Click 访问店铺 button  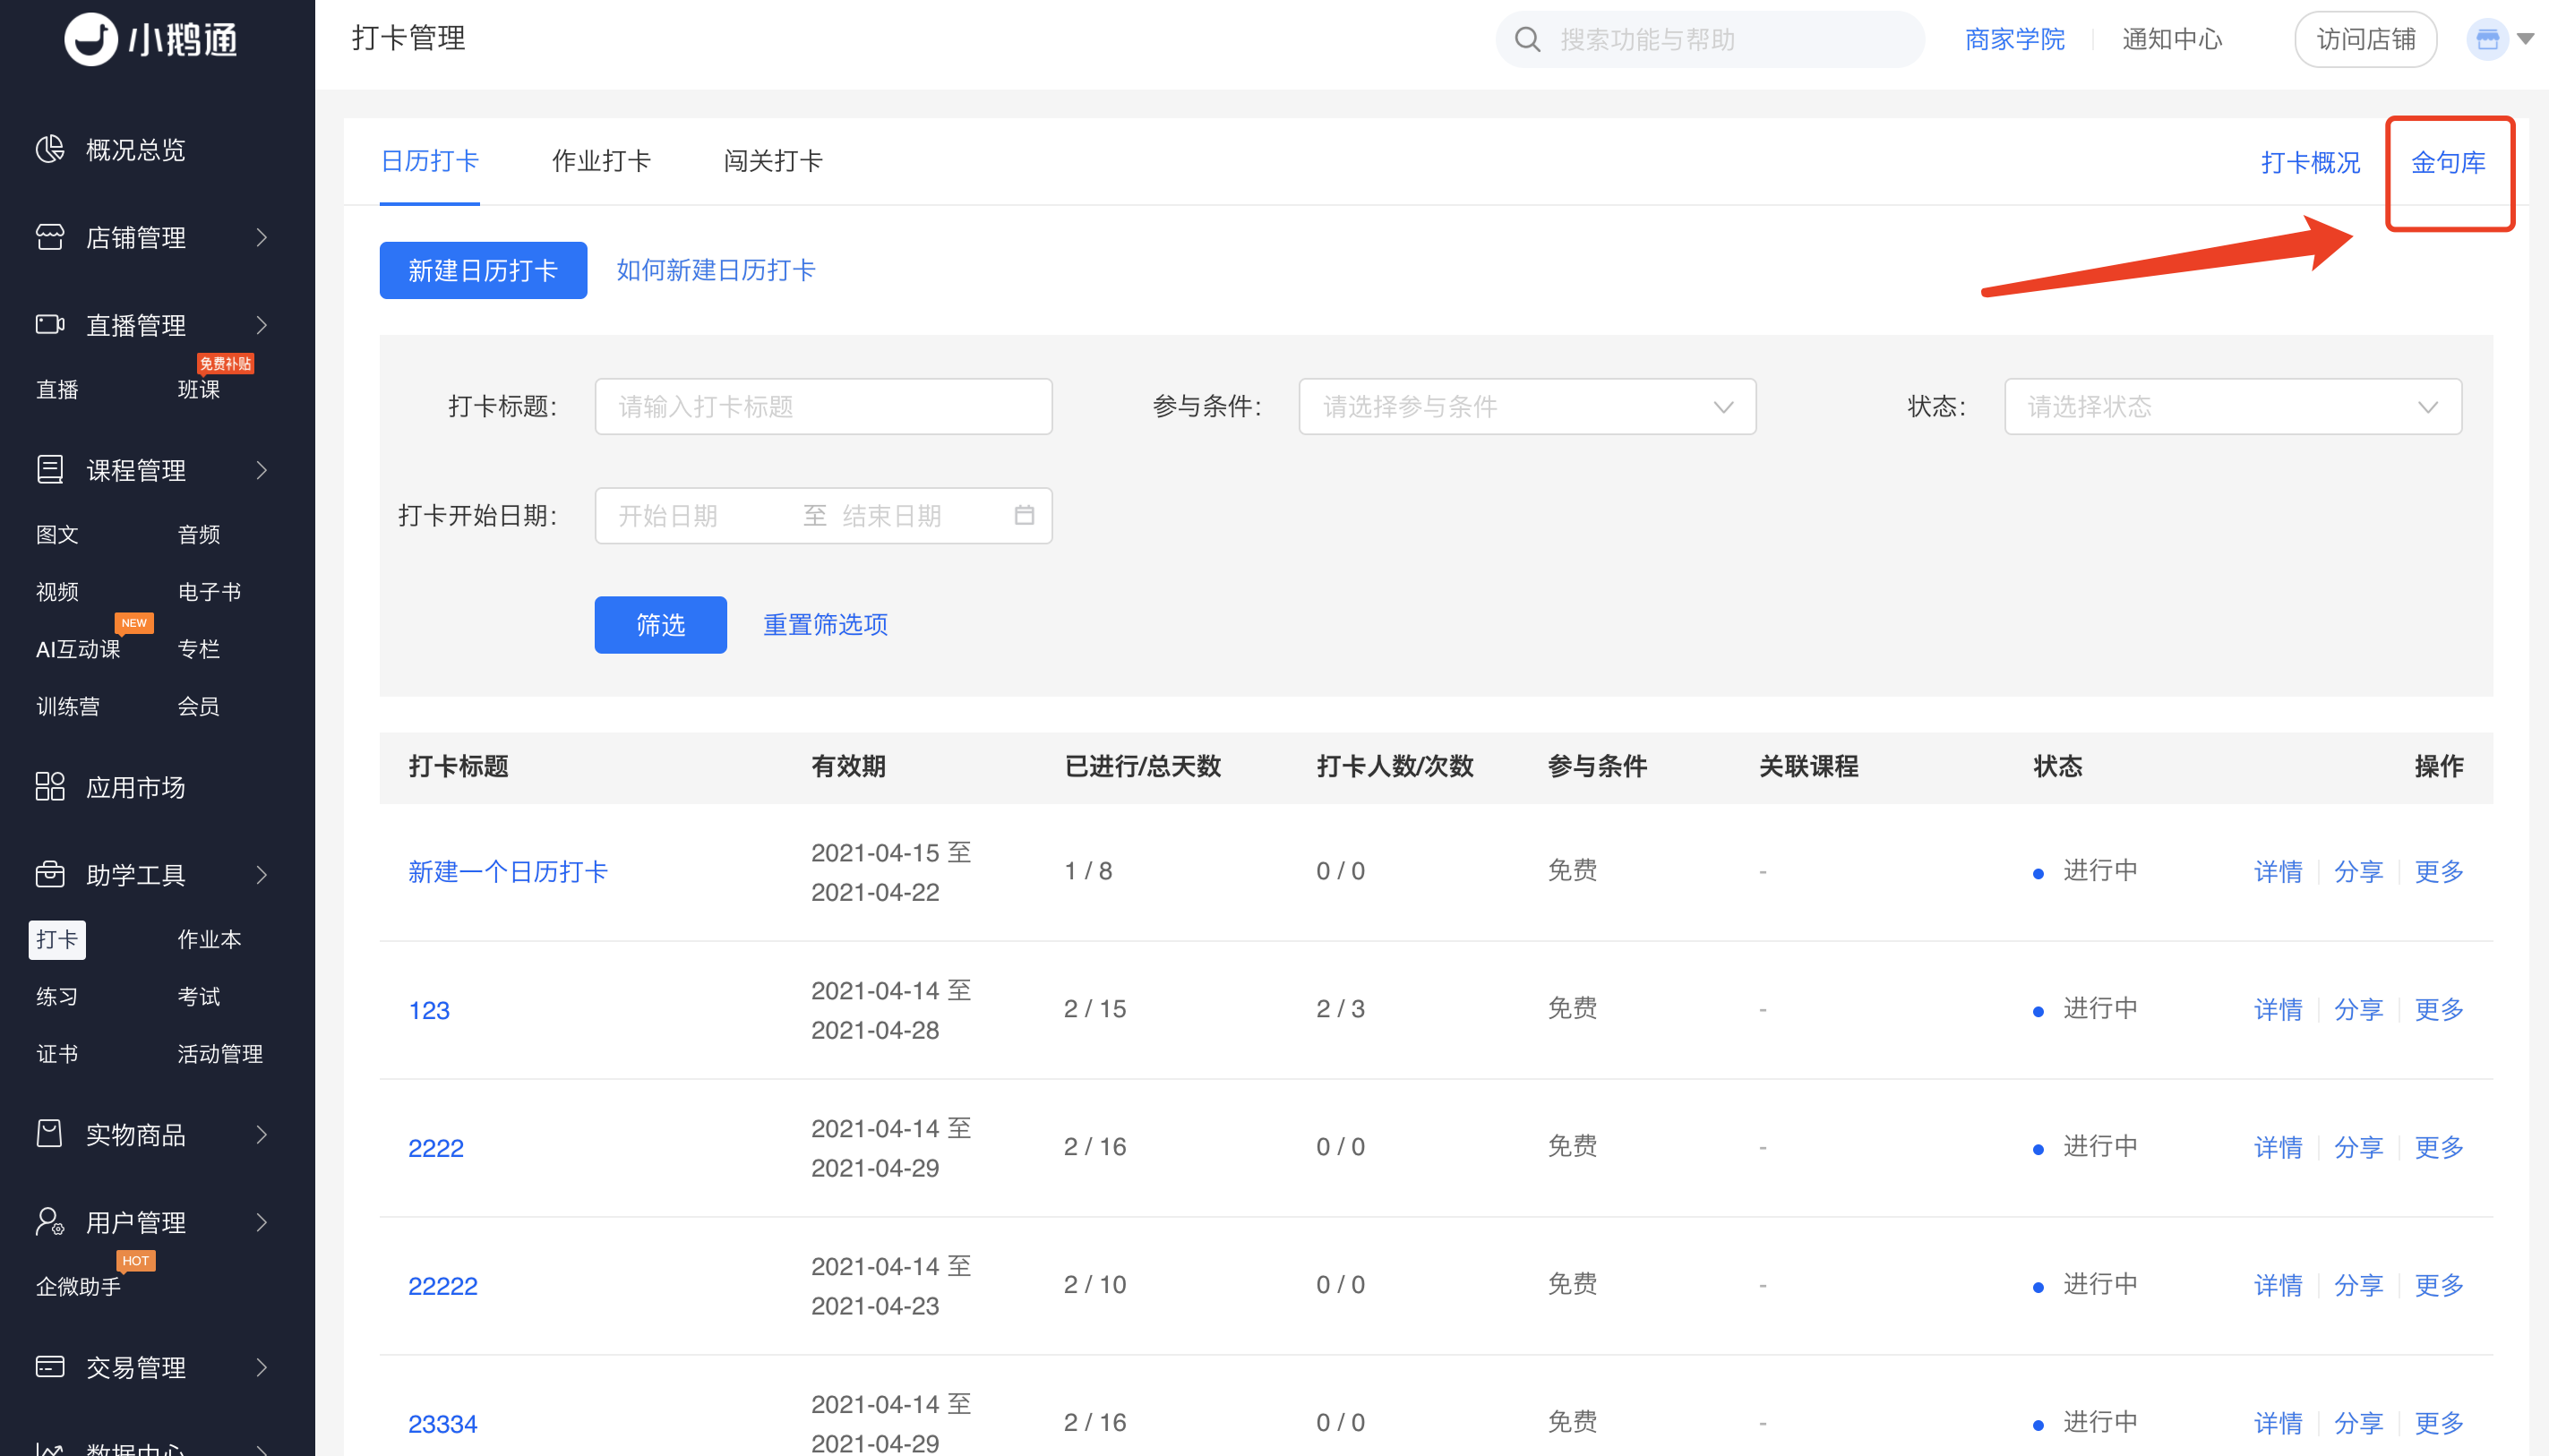coord(2365,39)
